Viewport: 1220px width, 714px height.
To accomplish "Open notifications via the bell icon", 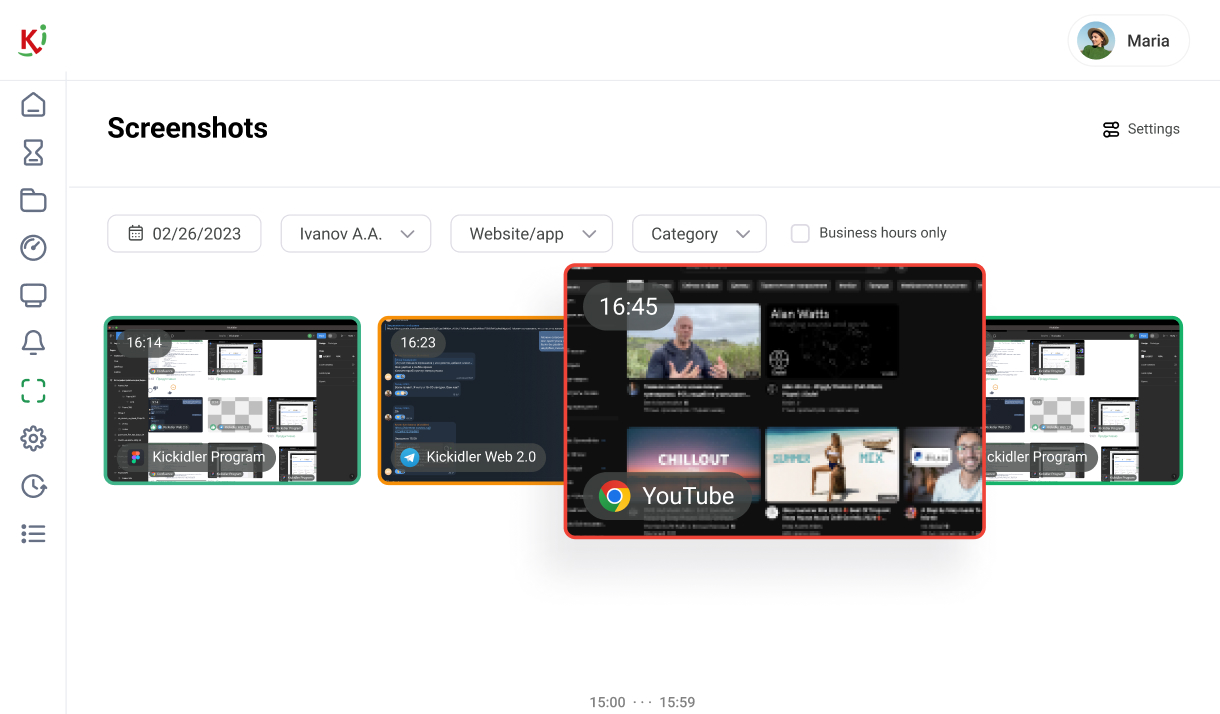I will [x=33, y=342].
